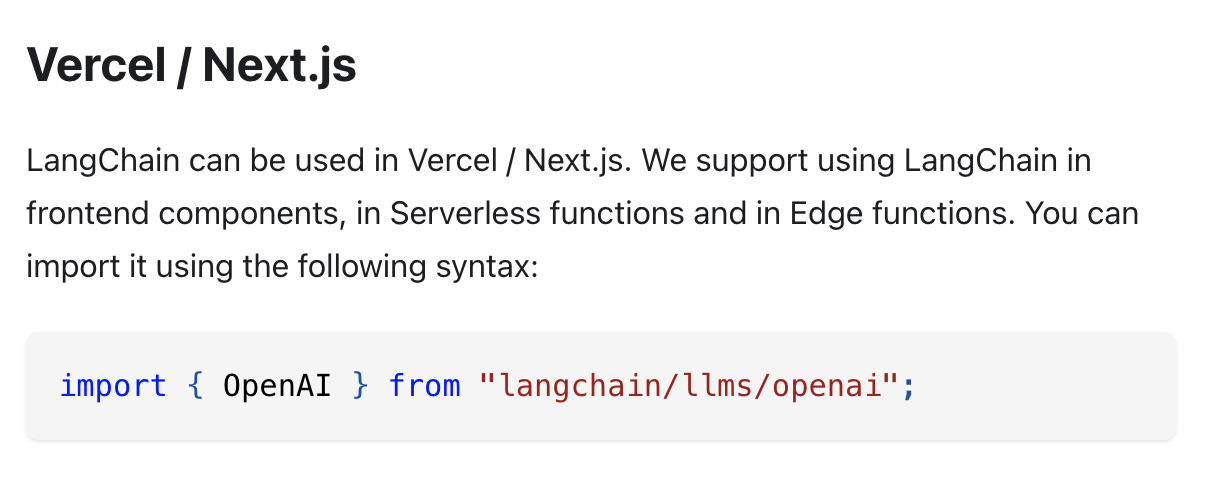Click "Next.js." in the paragraph's first line
1208x494 pixels.
576,160
